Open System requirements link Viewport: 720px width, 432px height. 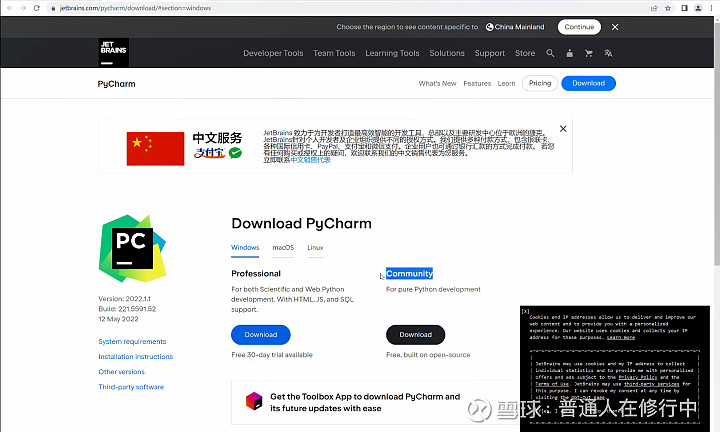pos(132,342)
